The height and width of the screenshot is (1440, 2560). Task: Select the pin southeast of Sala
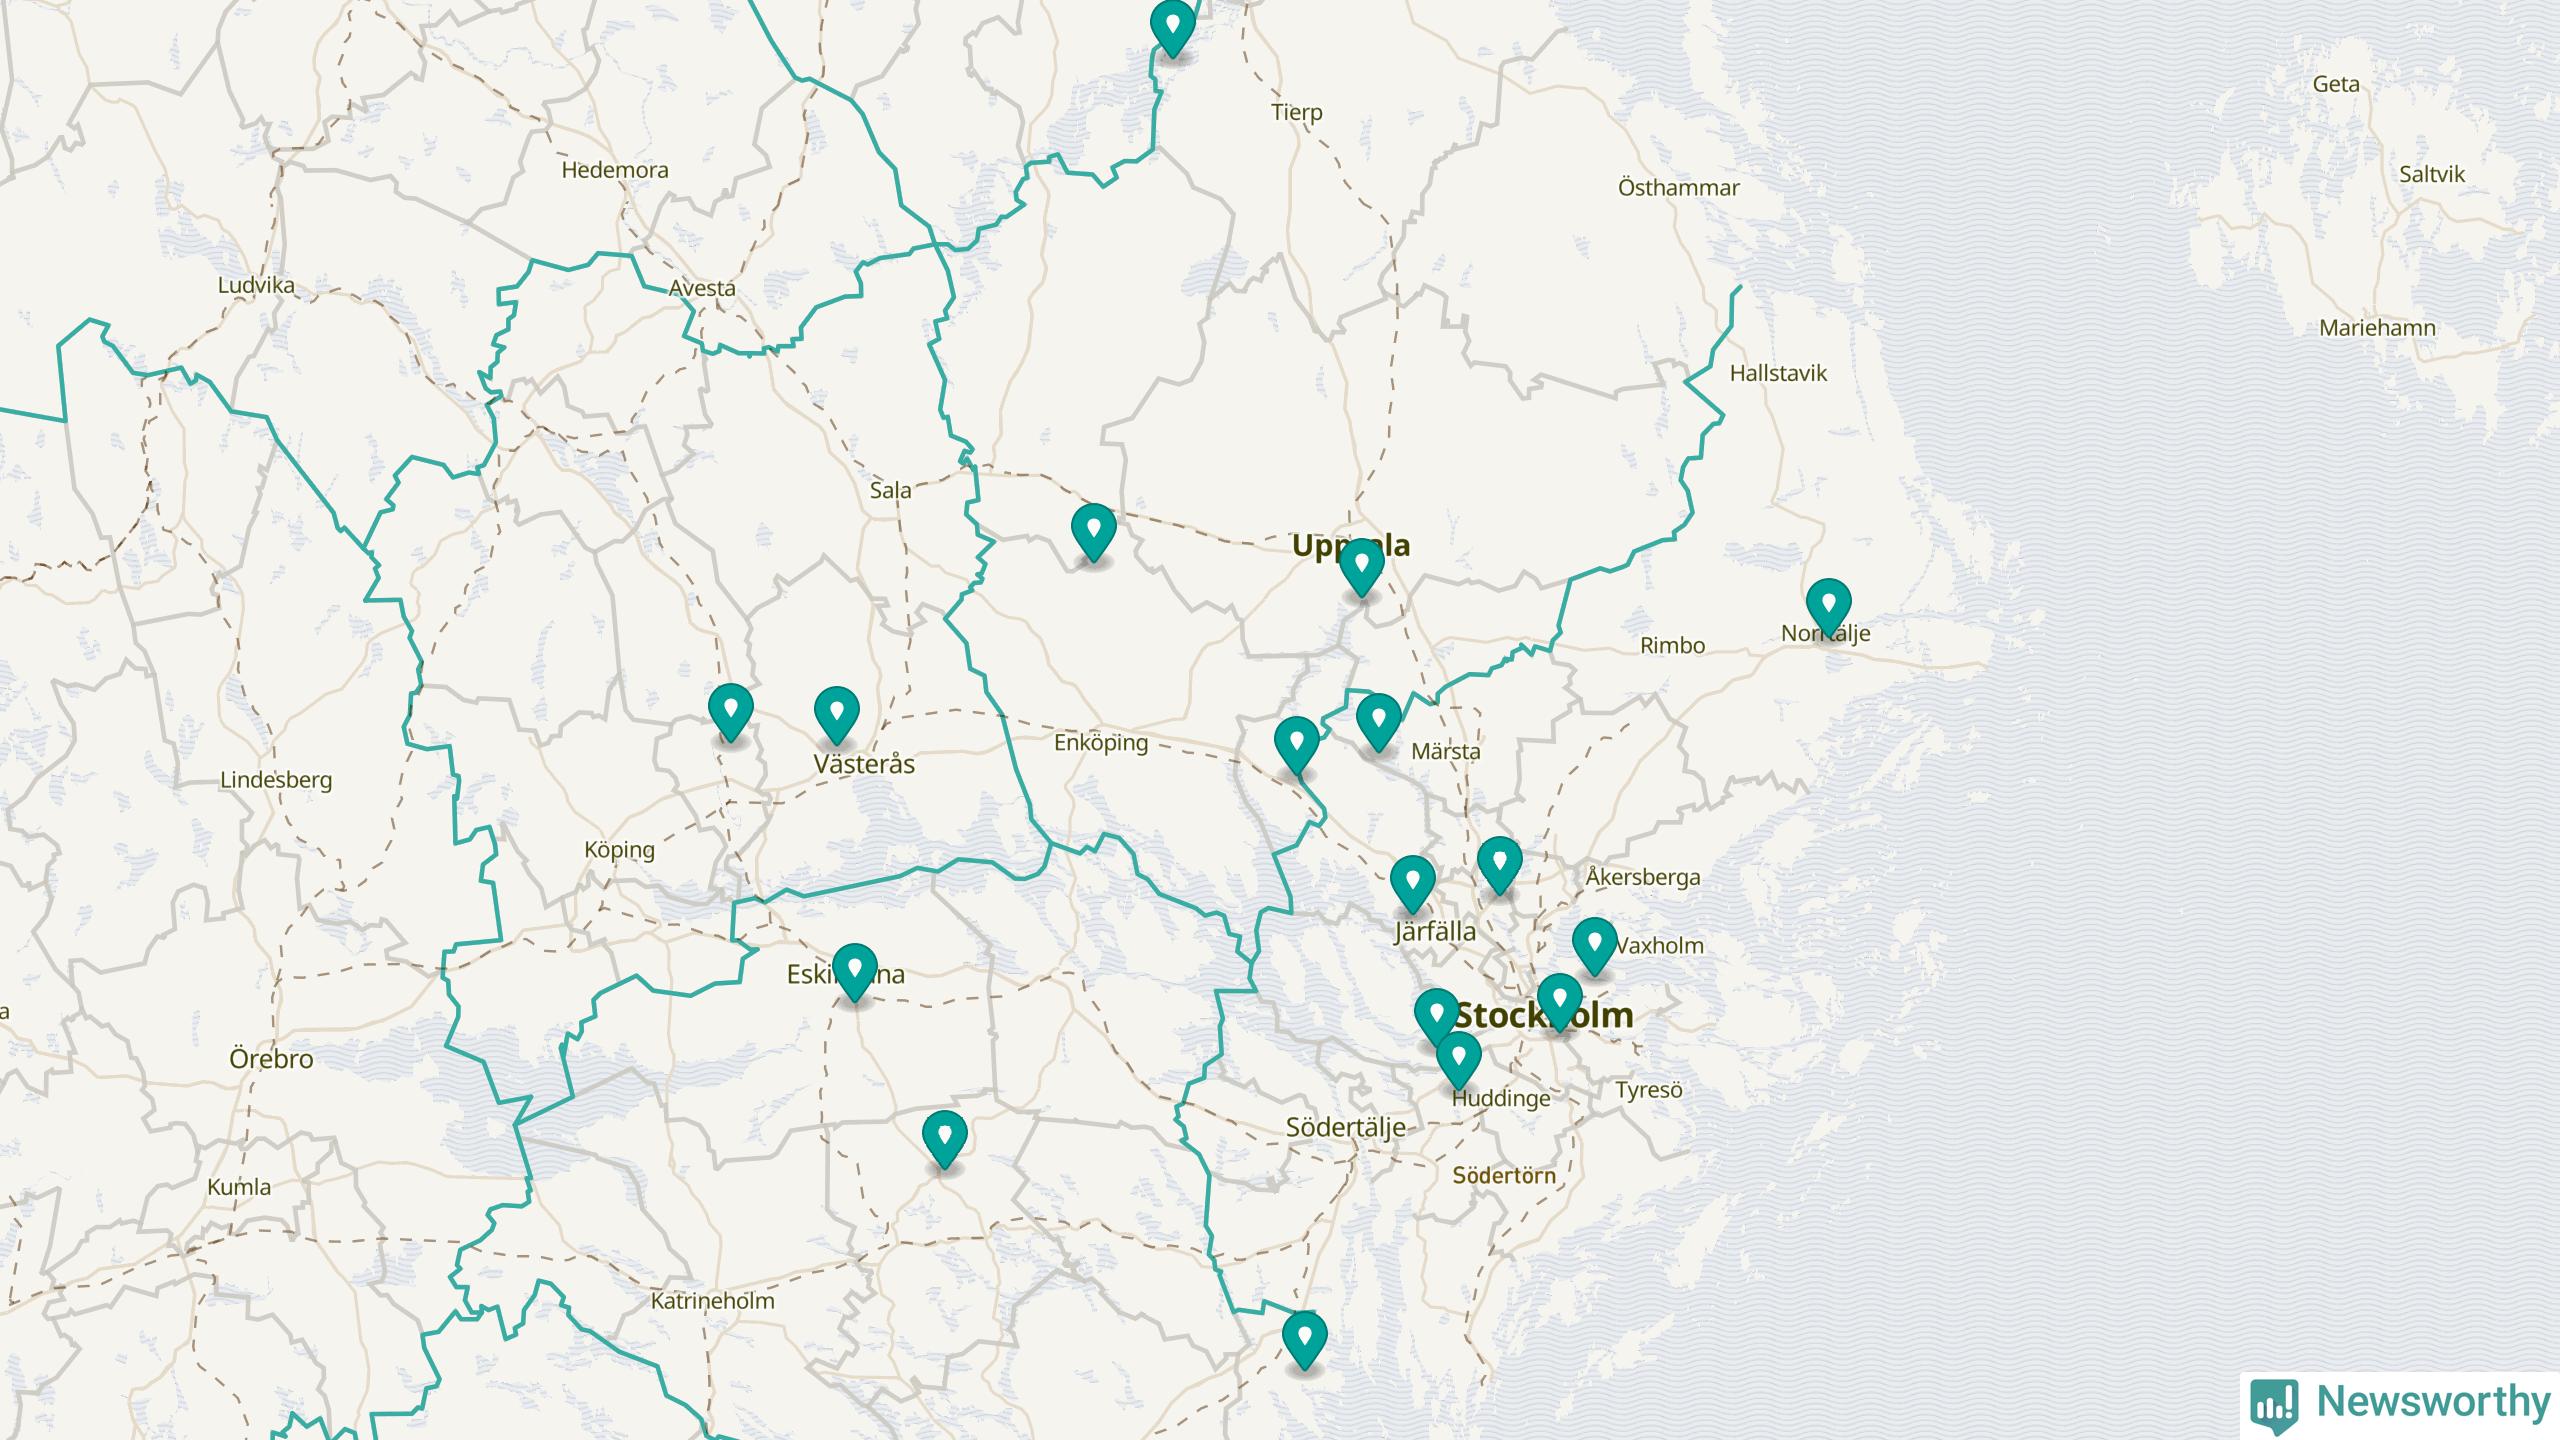click(x=1093, y=529)
